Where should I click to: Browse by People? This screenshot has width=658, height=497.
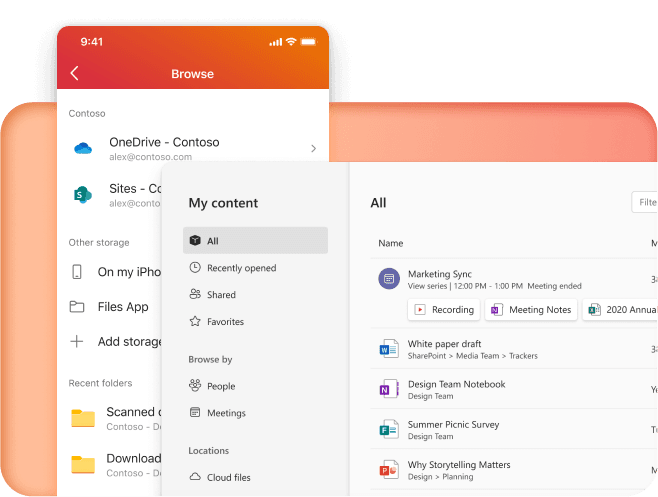[220, 386]
